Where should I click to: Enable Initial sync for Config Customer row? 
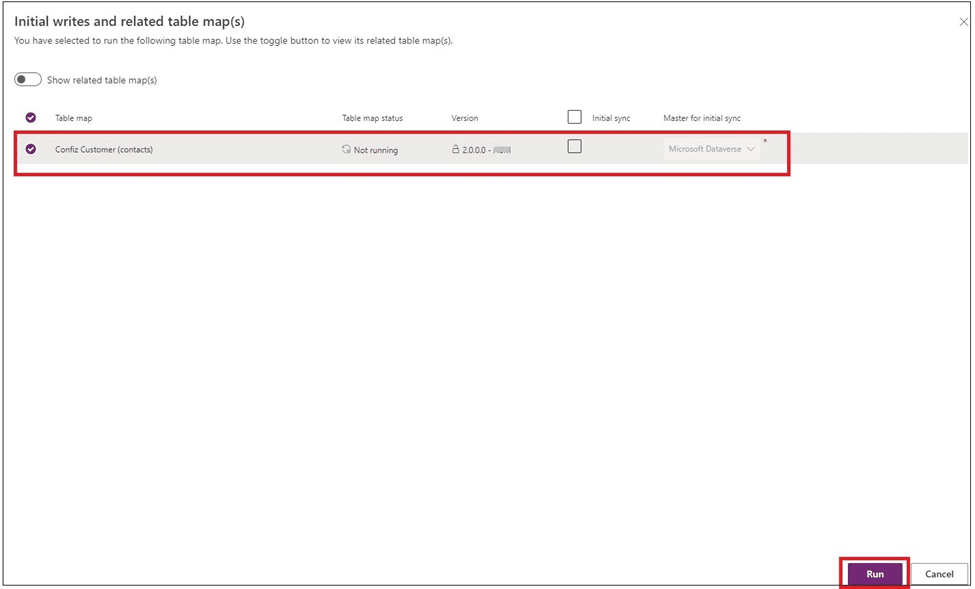pyautogui.click(x=574, y=147)
